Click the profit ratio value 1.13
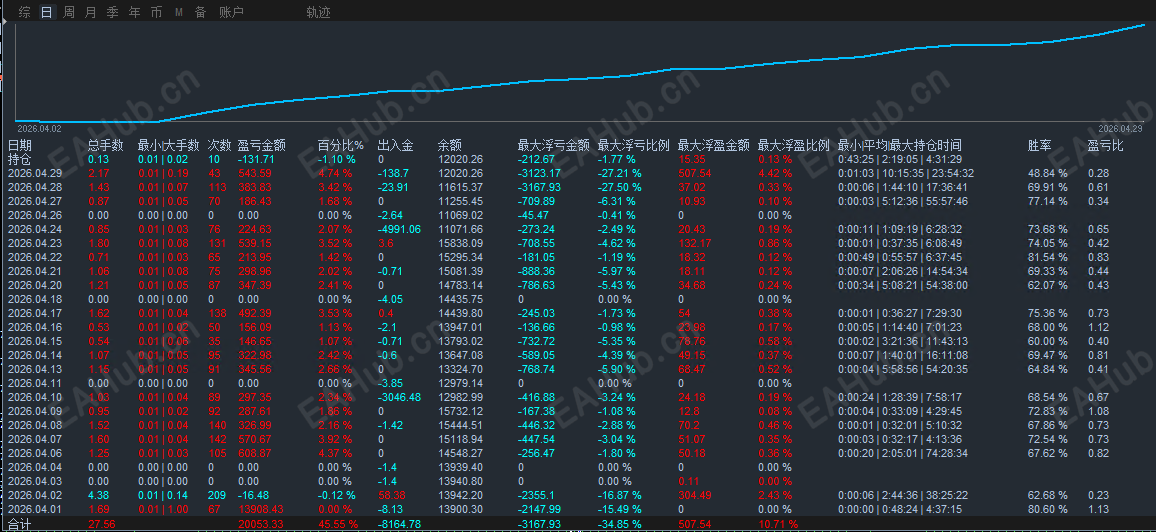The height and width of the screenshot is (532, 1156). [1098, 509]
